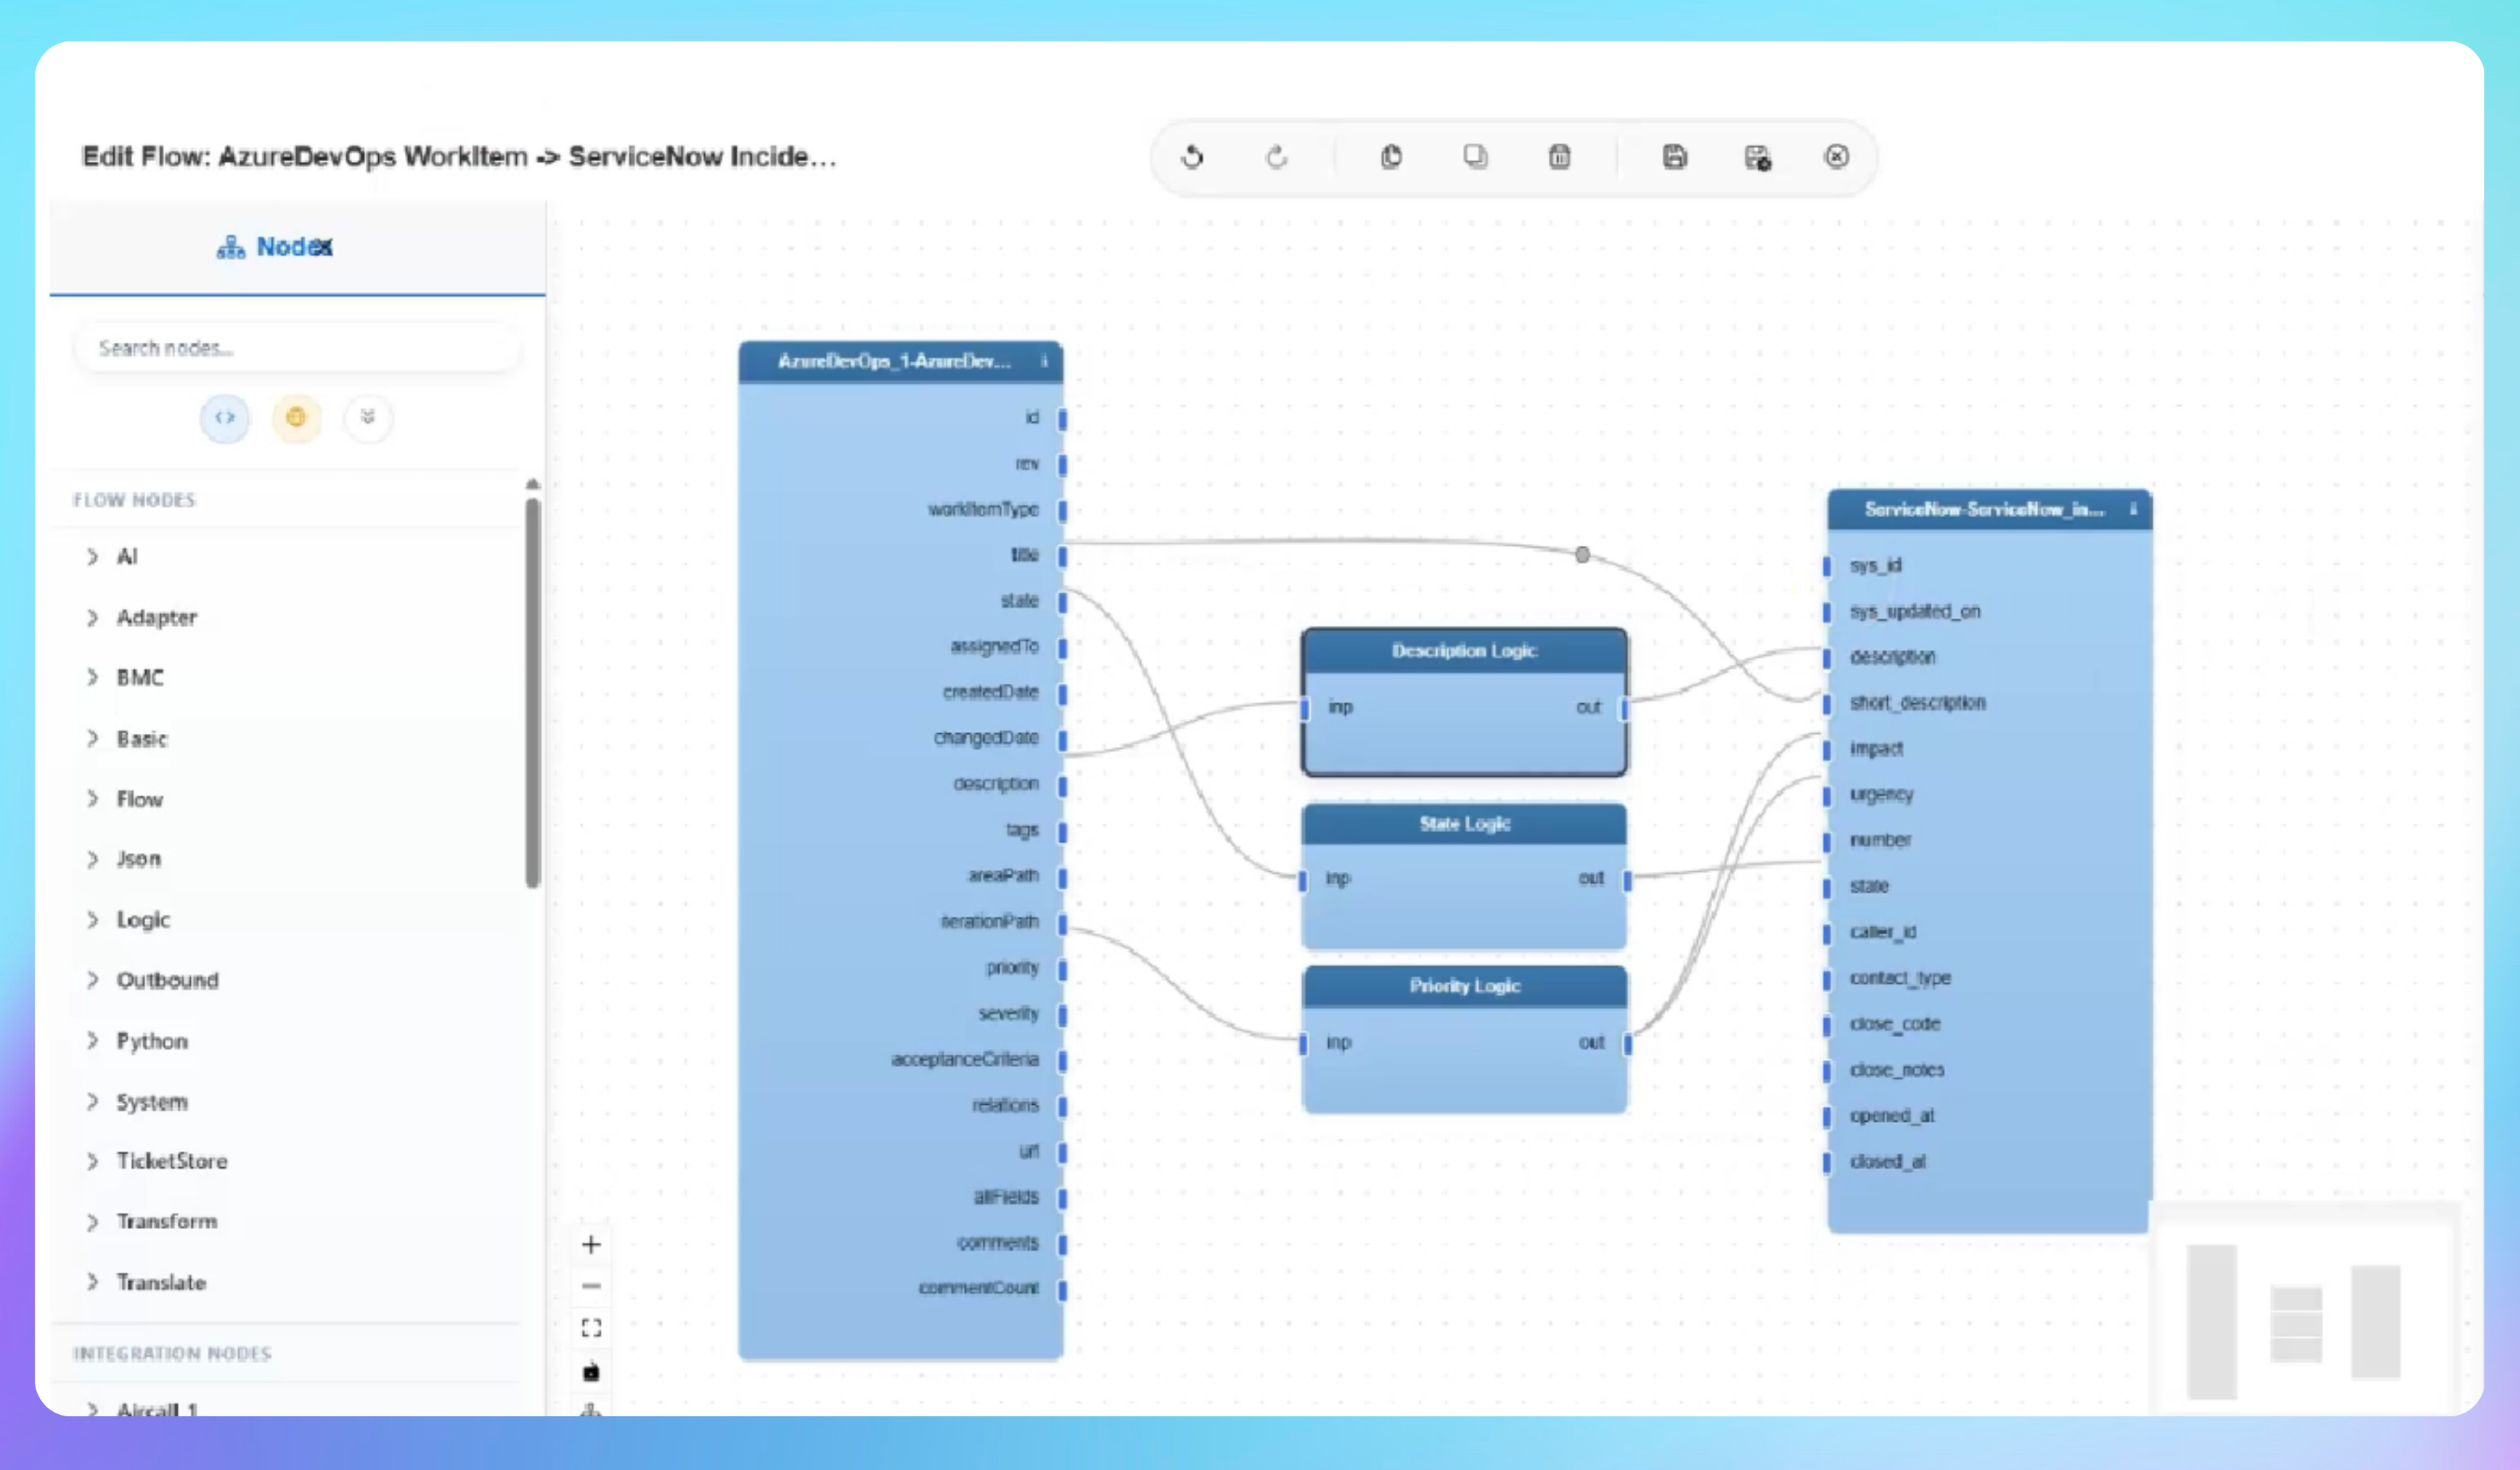Click the copy/duplicate icon in toolbar

point(1475,157)
